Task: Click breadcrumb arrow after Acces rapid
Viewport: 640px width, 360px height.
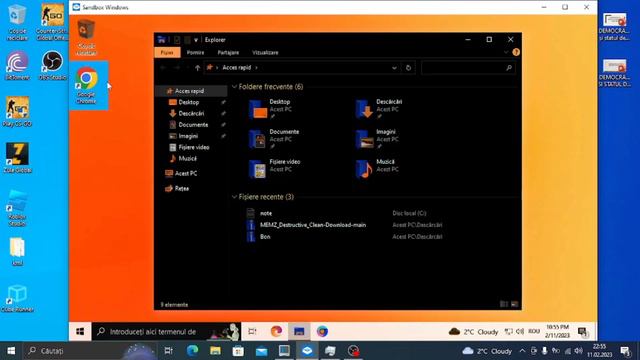Action: point(256,68)
